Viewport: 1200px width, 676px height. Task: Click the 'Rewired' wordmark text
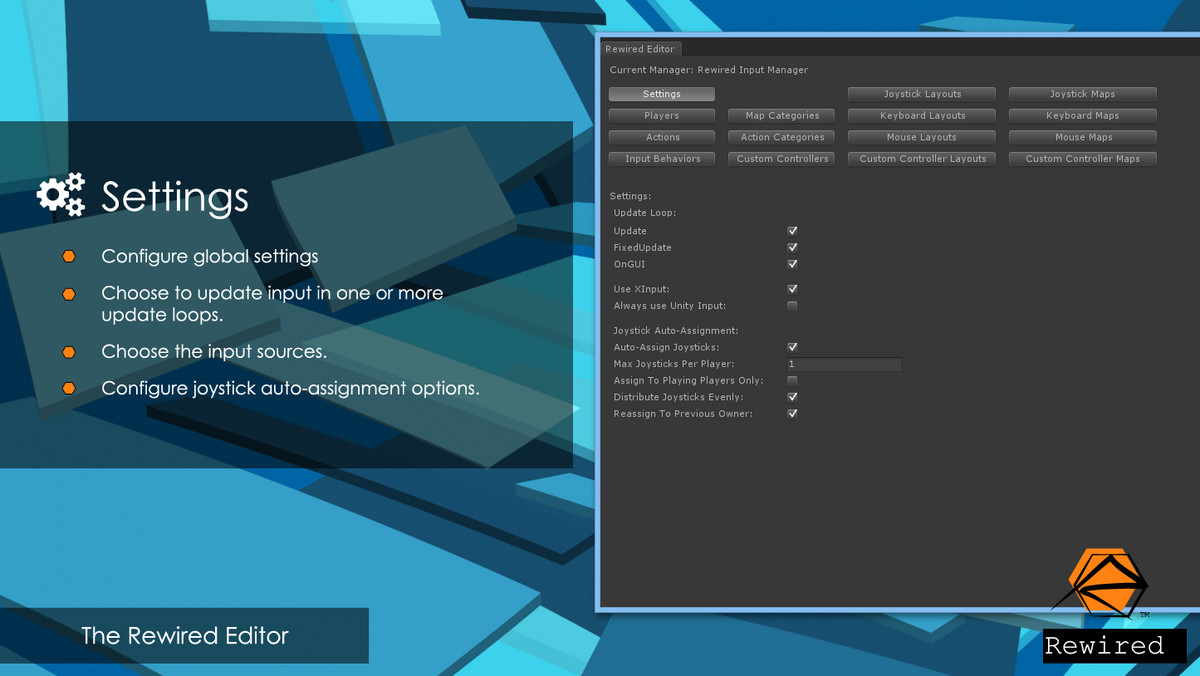[1104, 646]
